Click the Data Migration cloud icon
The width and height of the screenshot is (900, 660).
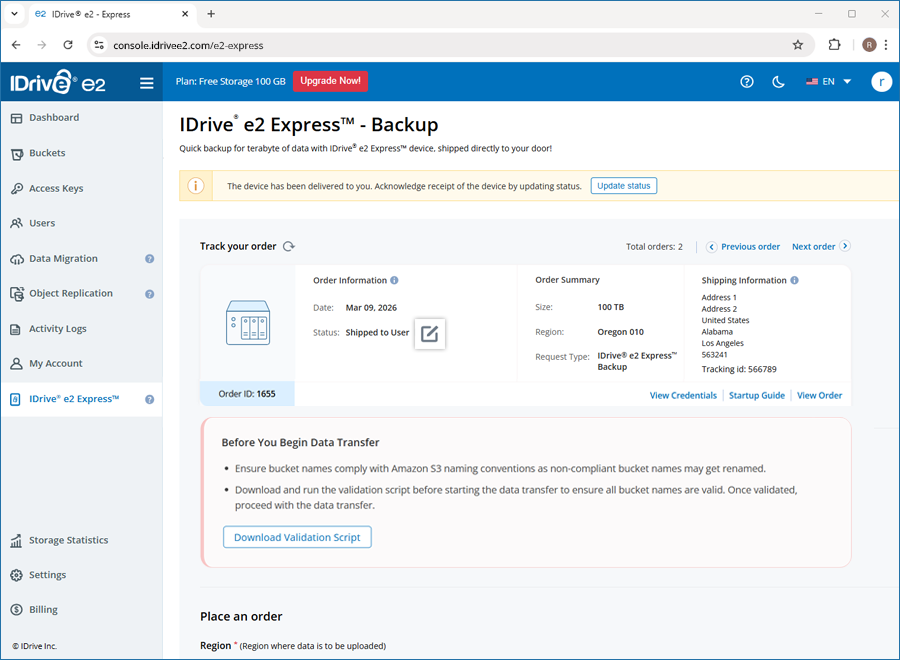pos(17,259)
